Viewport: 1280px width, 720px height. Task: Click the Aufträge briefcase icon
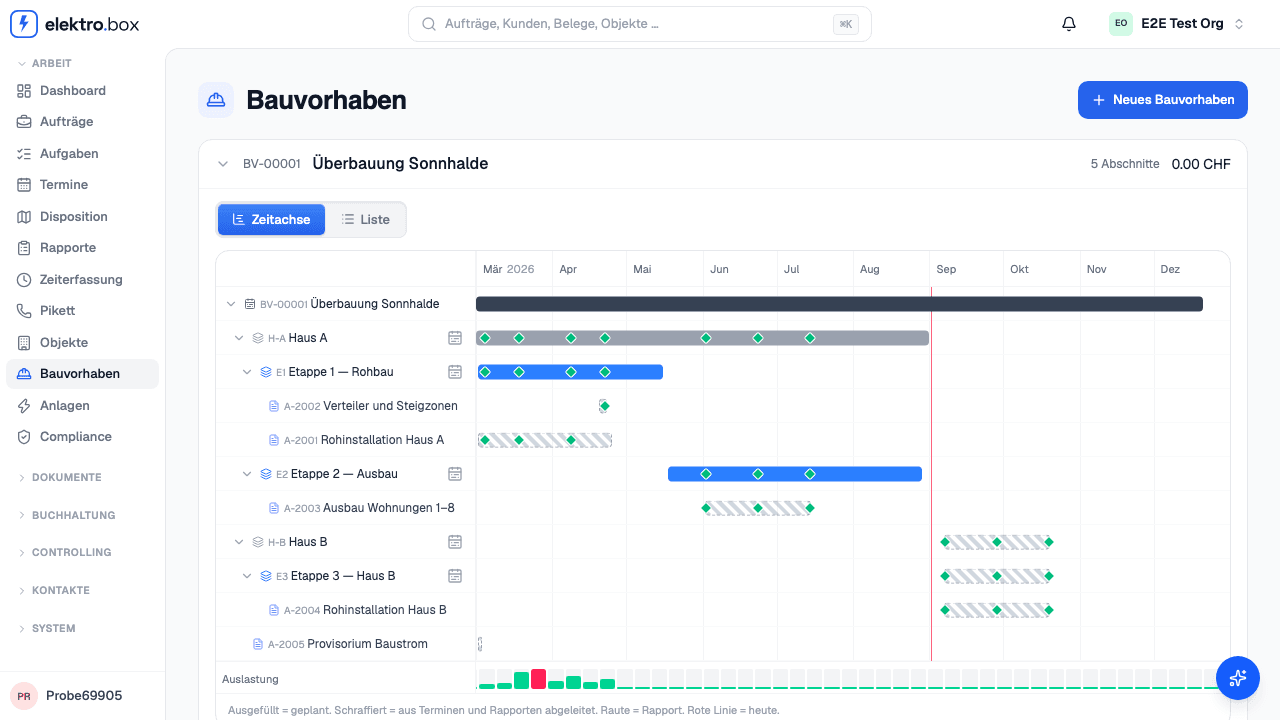pyautogui.click(x=24, y=122)
